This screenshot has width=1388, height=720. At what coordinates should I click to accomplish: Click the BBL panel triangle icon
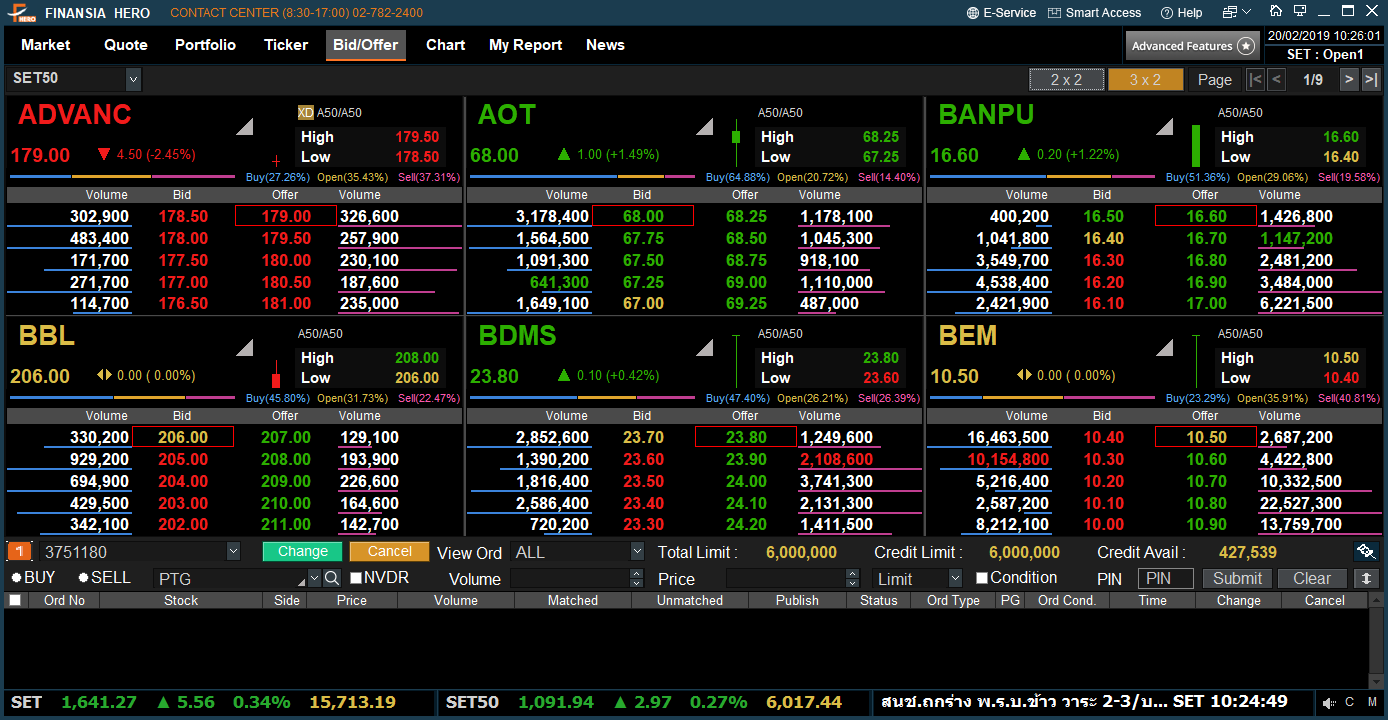[245, 347]
